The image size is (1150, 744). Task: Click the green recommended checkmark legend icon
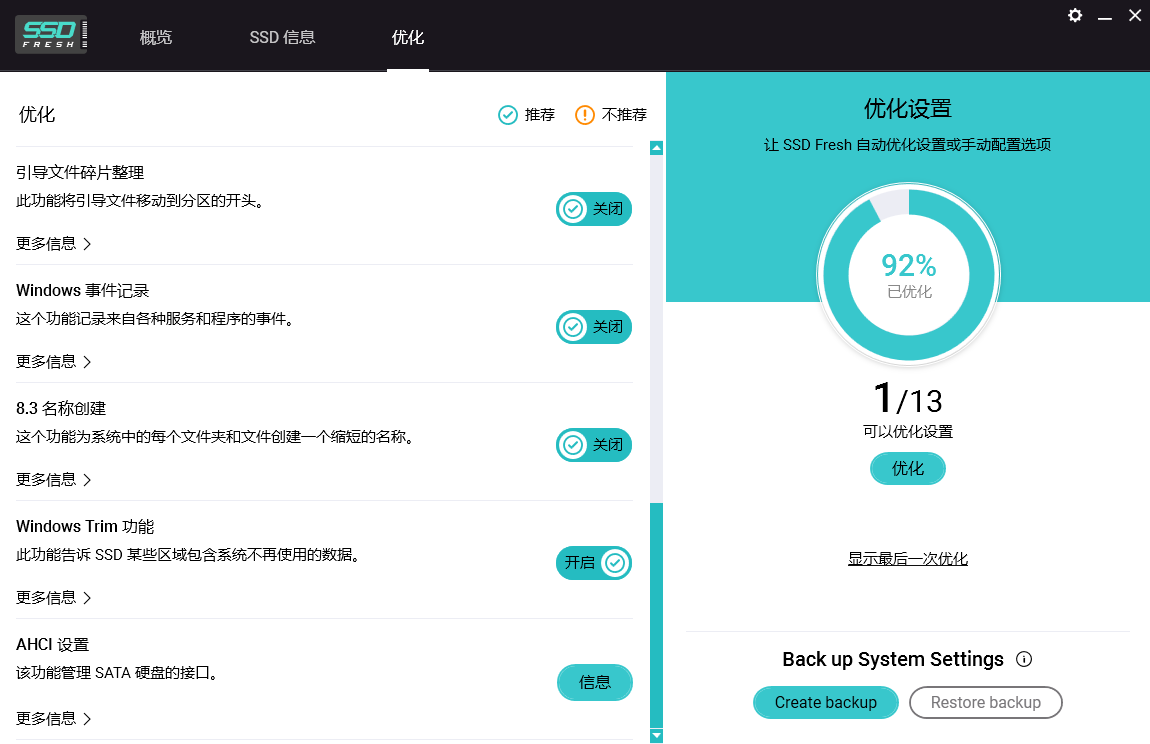tap(508, 115)
